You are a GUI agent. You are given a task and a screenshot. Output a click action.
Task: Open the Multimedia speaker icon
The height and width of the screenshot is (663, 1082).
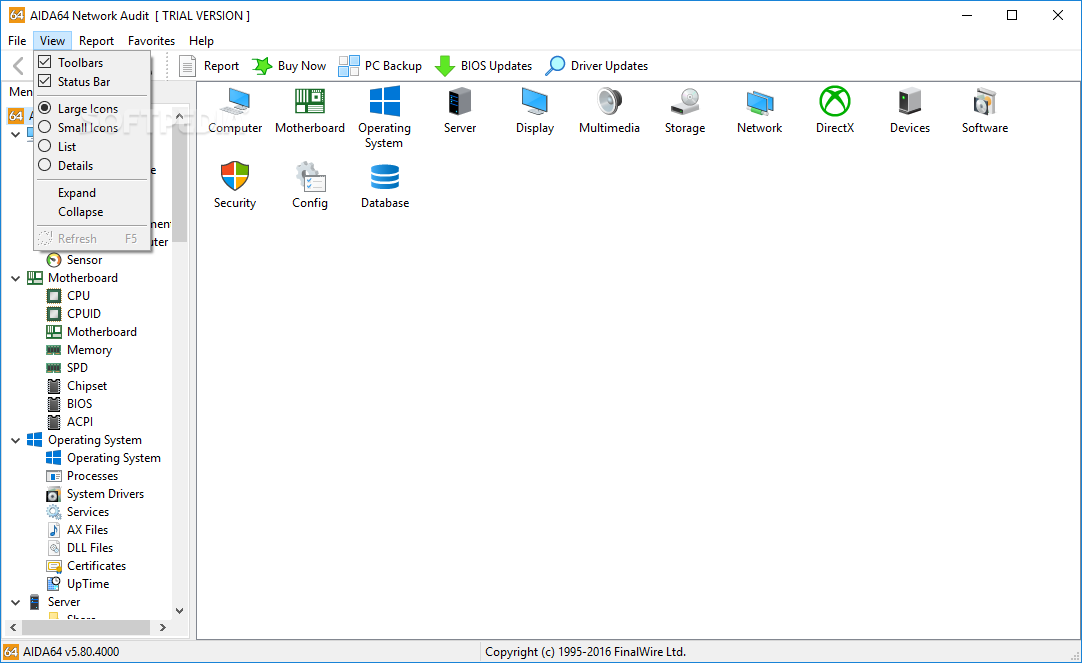[x=609, y=110]
